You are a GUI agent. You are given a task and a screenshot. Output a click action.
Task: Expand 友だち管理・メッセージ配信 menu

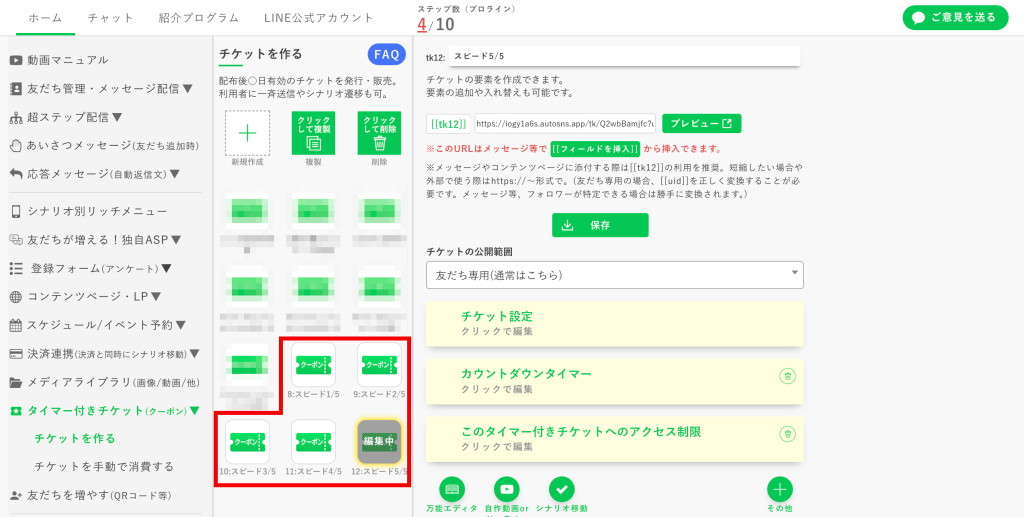(x=101, y=89)
